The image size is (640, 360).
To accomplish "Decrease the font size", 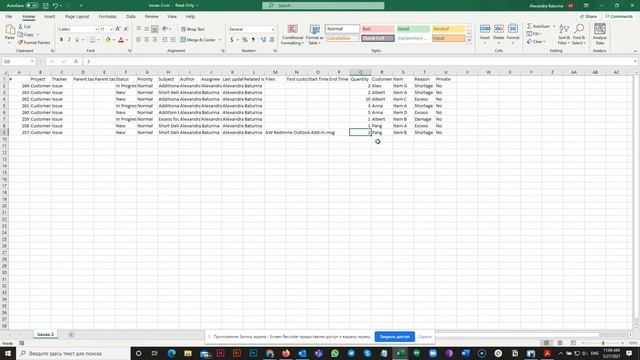I will (x=126, y=29).
